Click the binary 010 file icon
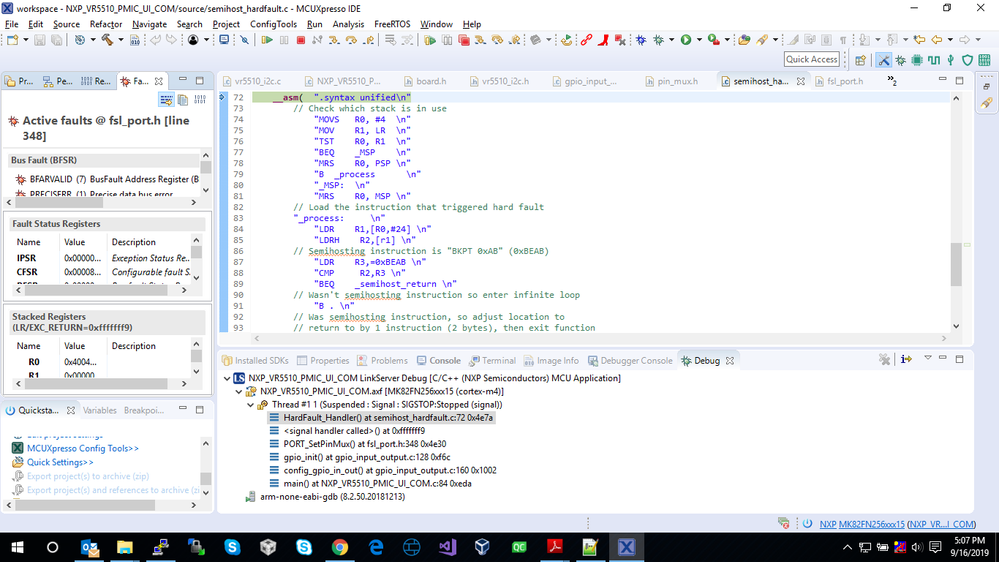999x562 pixels. coord(134,40)
